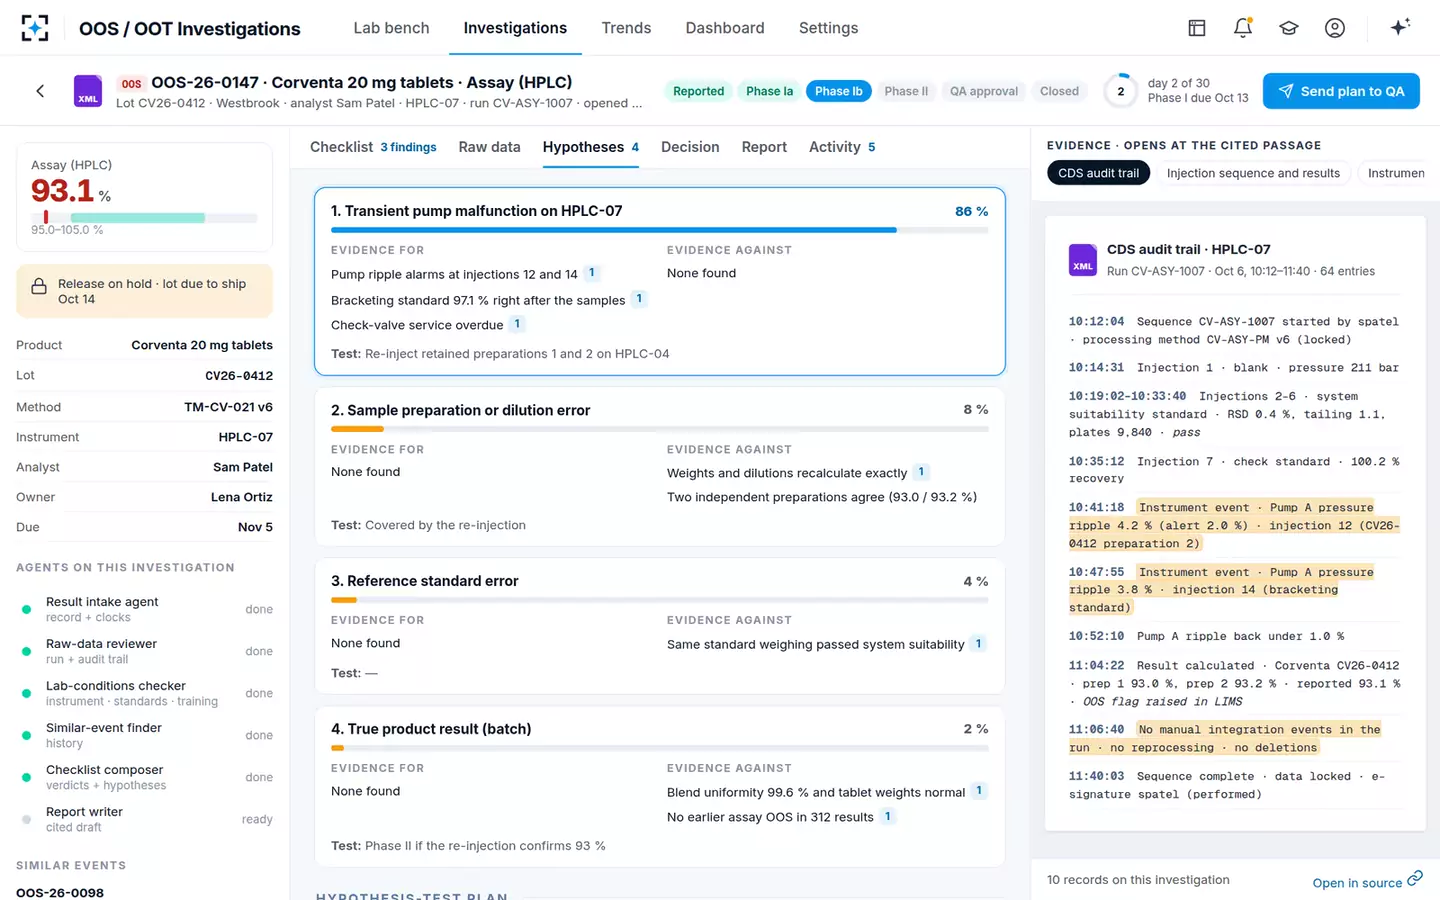The width and height of the screenshot is (1440, 900).
Task: Click the Assay 93.1 % range bar
Action: tap(144, 217)
